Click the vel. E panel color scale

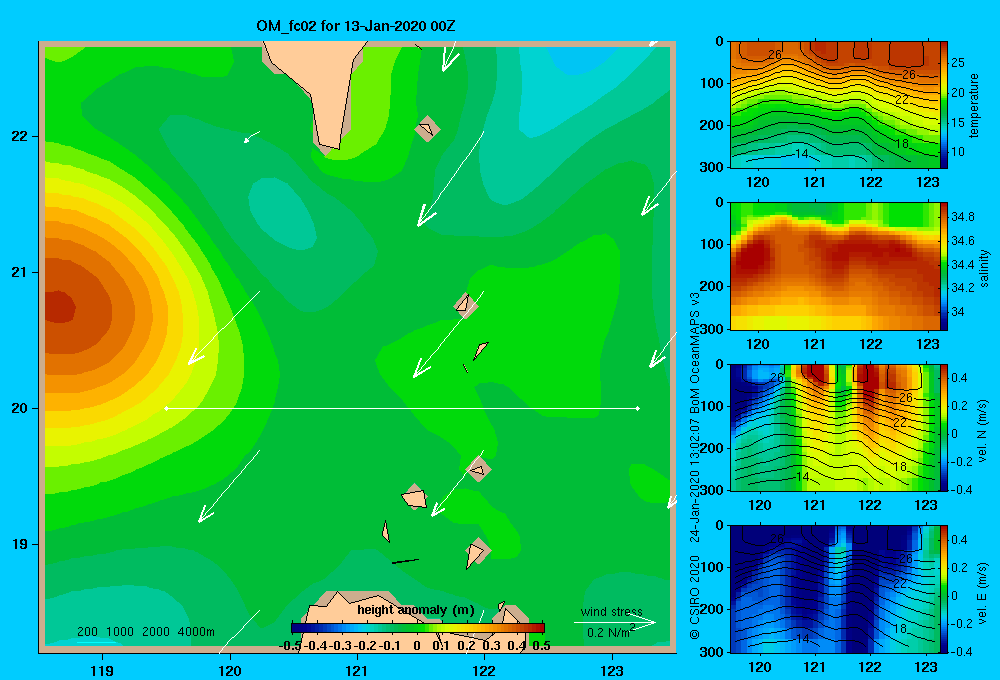(x=944, y=589)
